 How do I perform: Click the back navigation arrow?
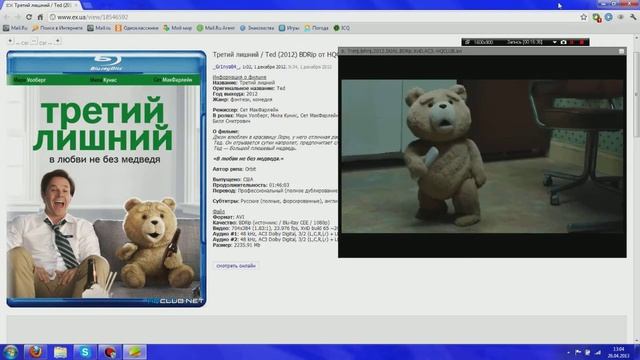coord(7,17)
